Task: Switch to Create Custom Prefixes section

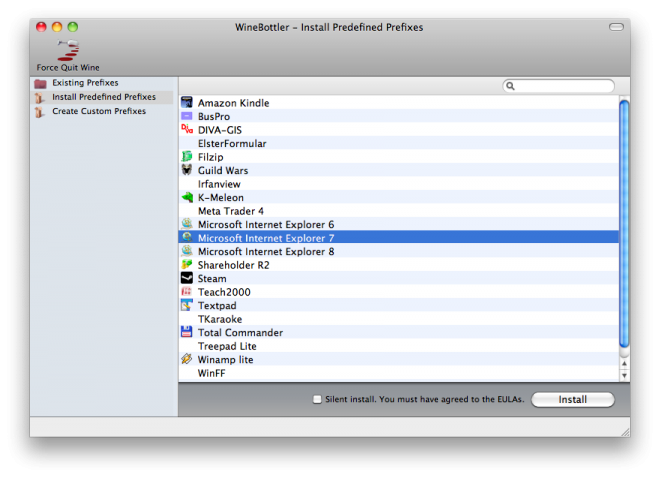Action: point(98,111)
